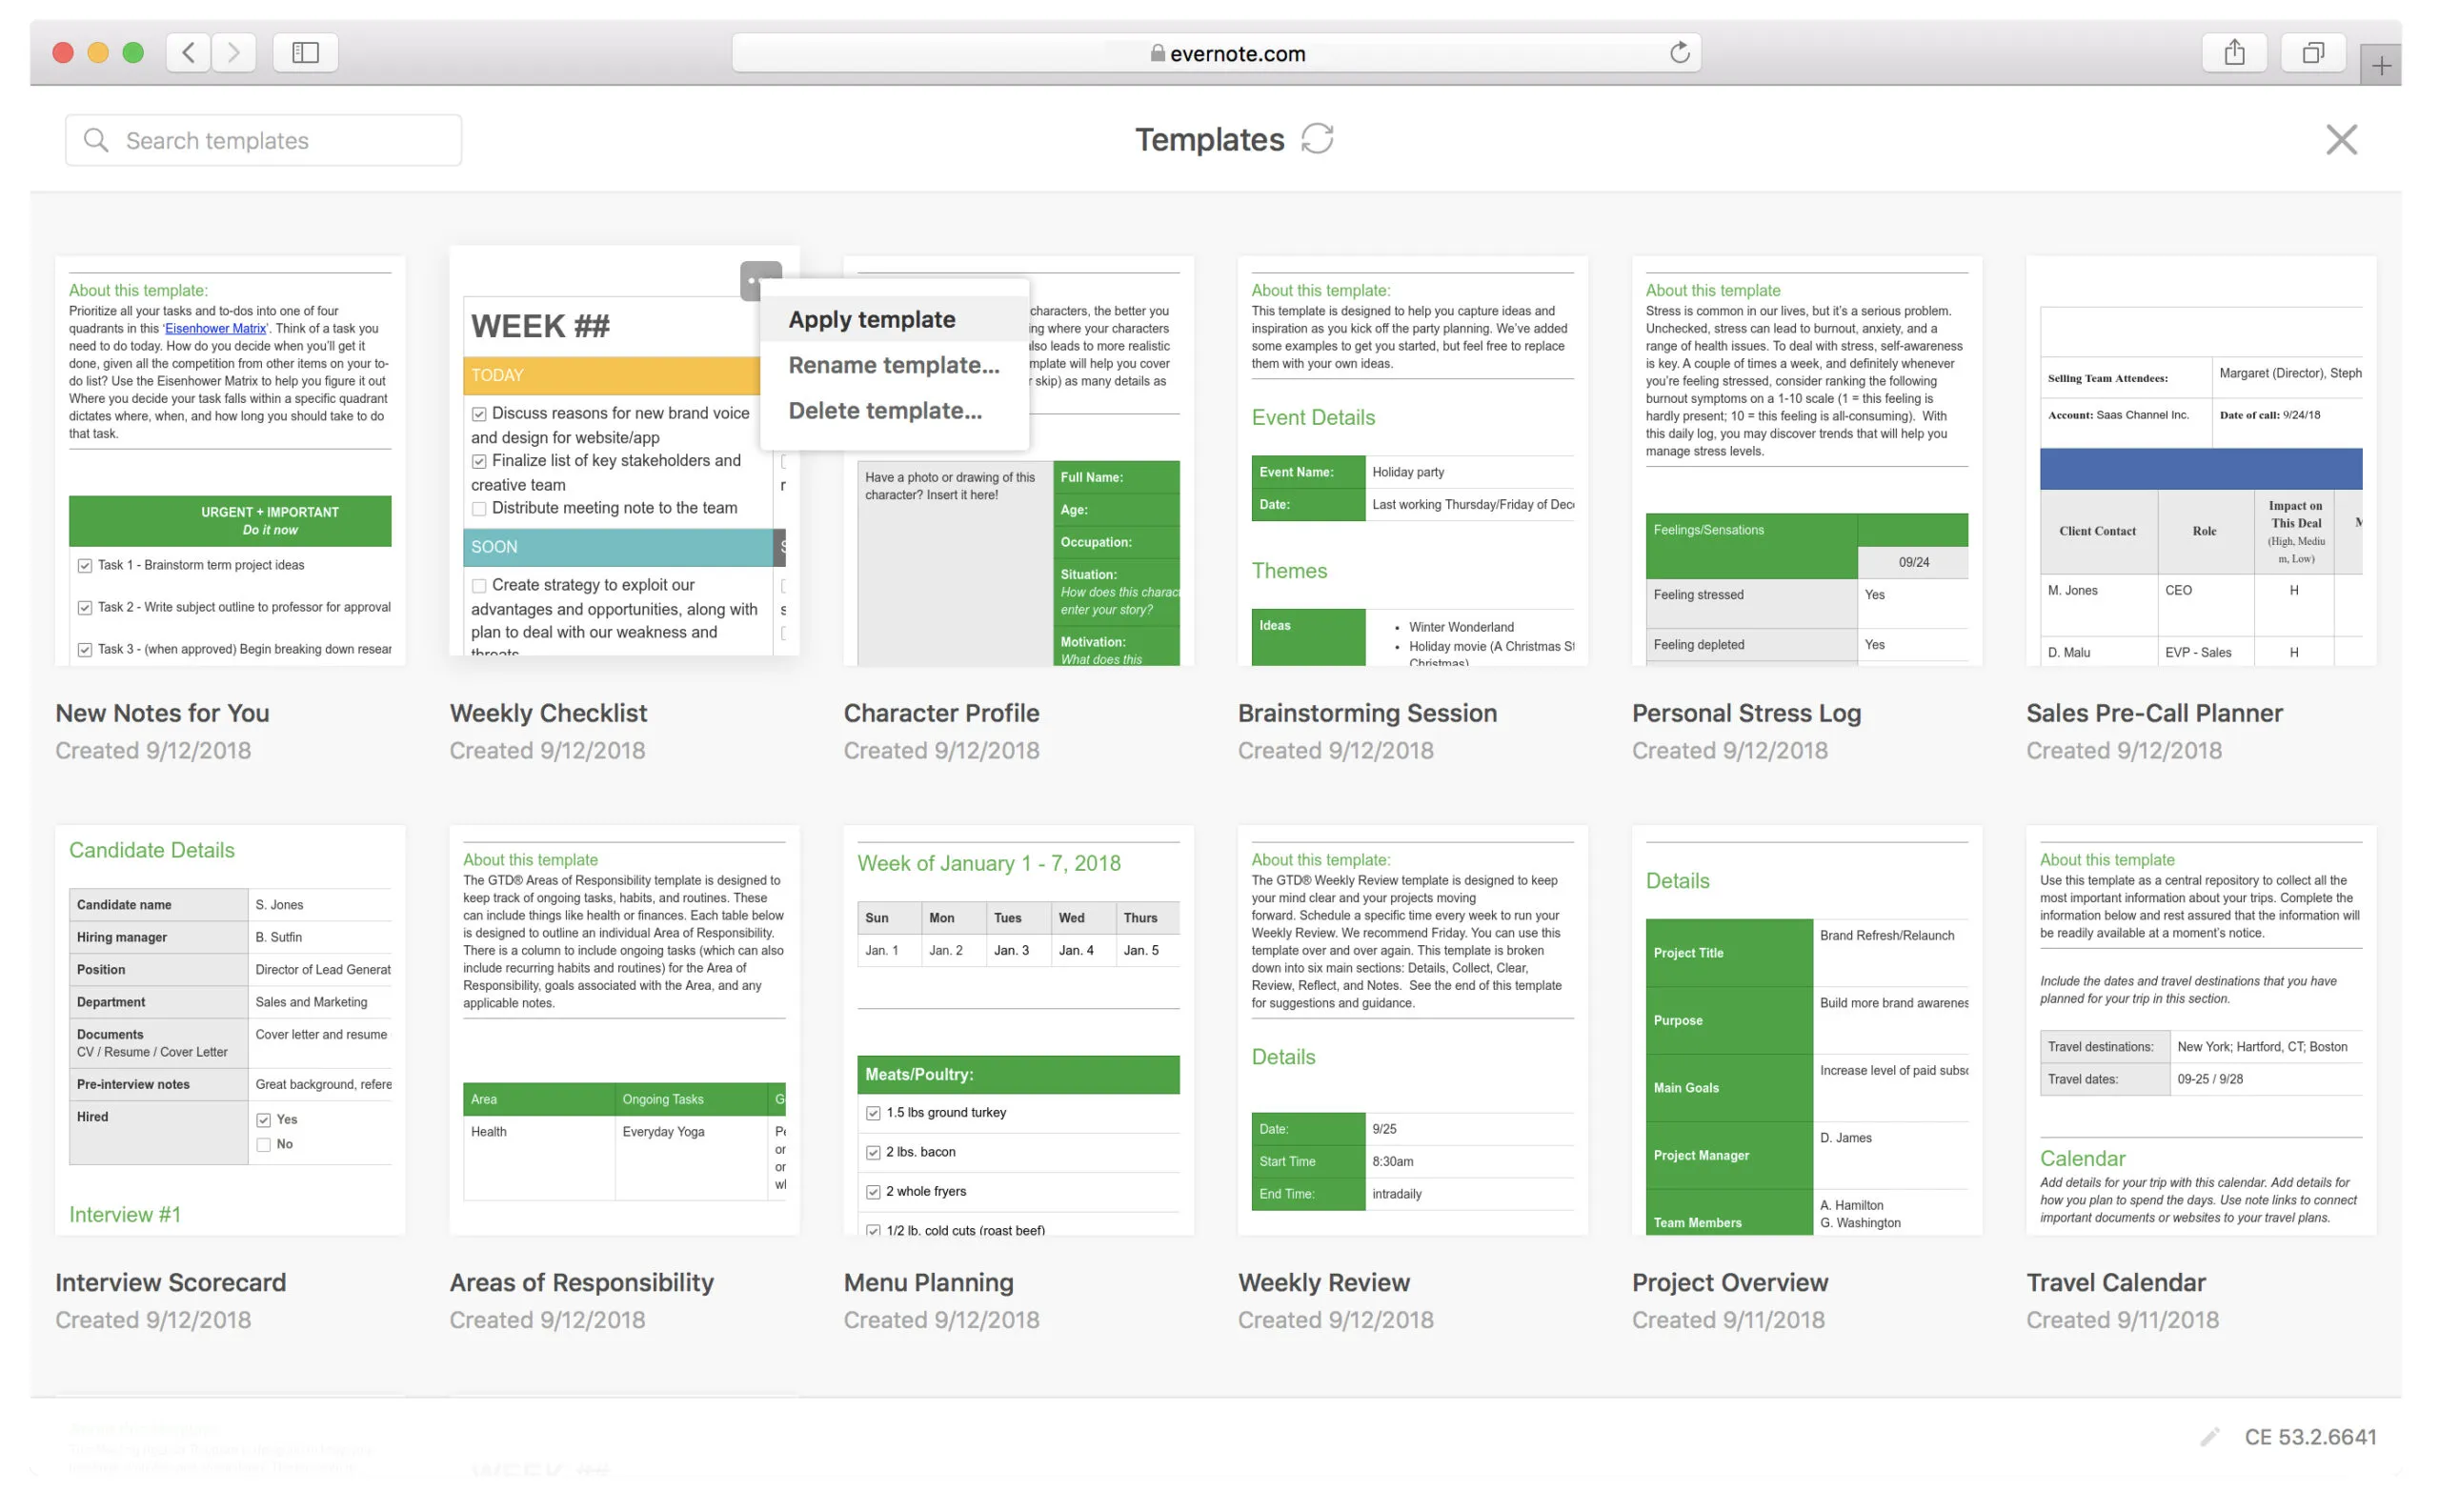Screen dimensions: 2439x1512
Task: Select Rename template from context menu
Action: tap(892, 364)
